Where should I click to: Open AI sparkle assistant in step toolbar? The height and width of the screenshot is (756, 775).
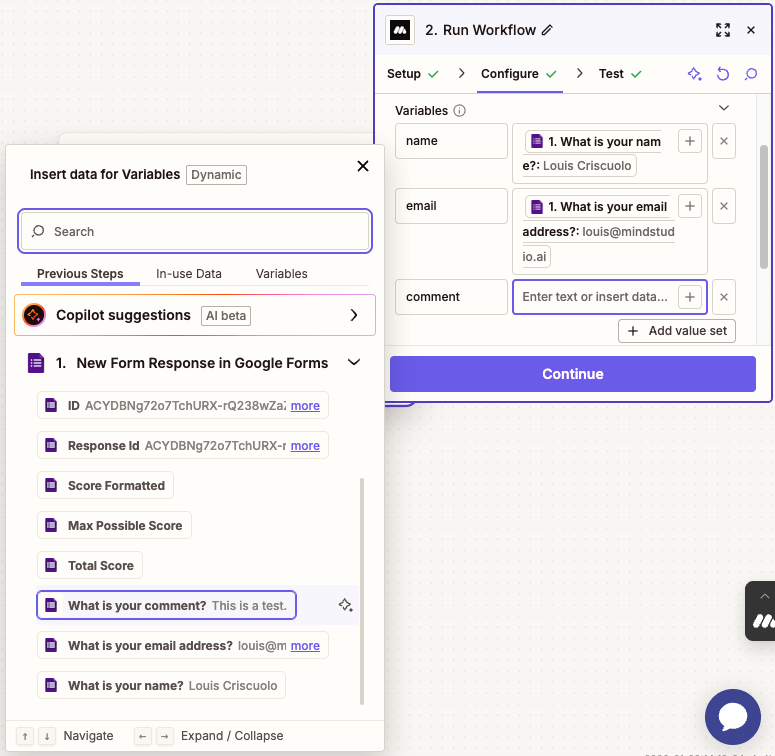point(694,74)
